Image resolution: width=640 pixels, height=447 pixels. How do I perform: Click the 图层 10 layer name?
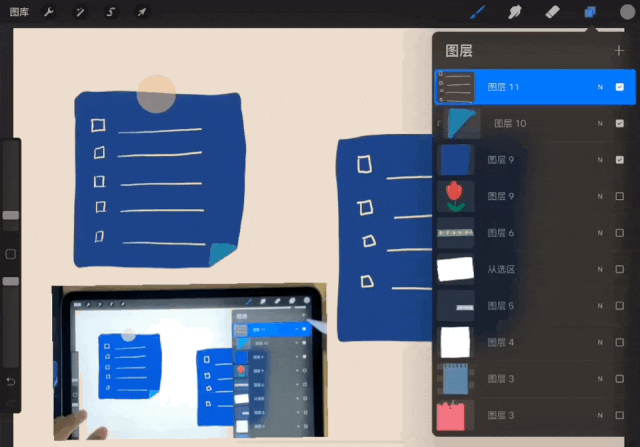click(x=510, y=123)
